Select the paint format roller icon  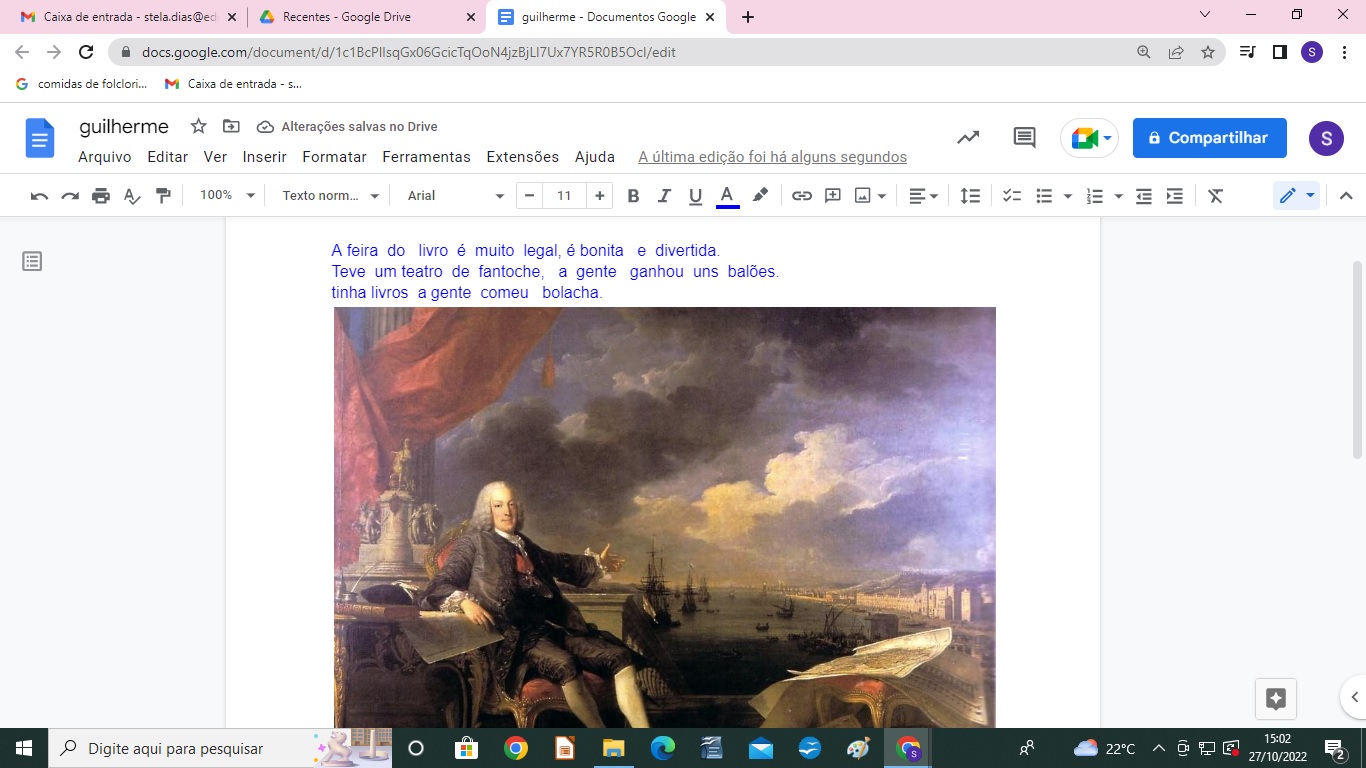pyautogui.click(x=163, y=196)
